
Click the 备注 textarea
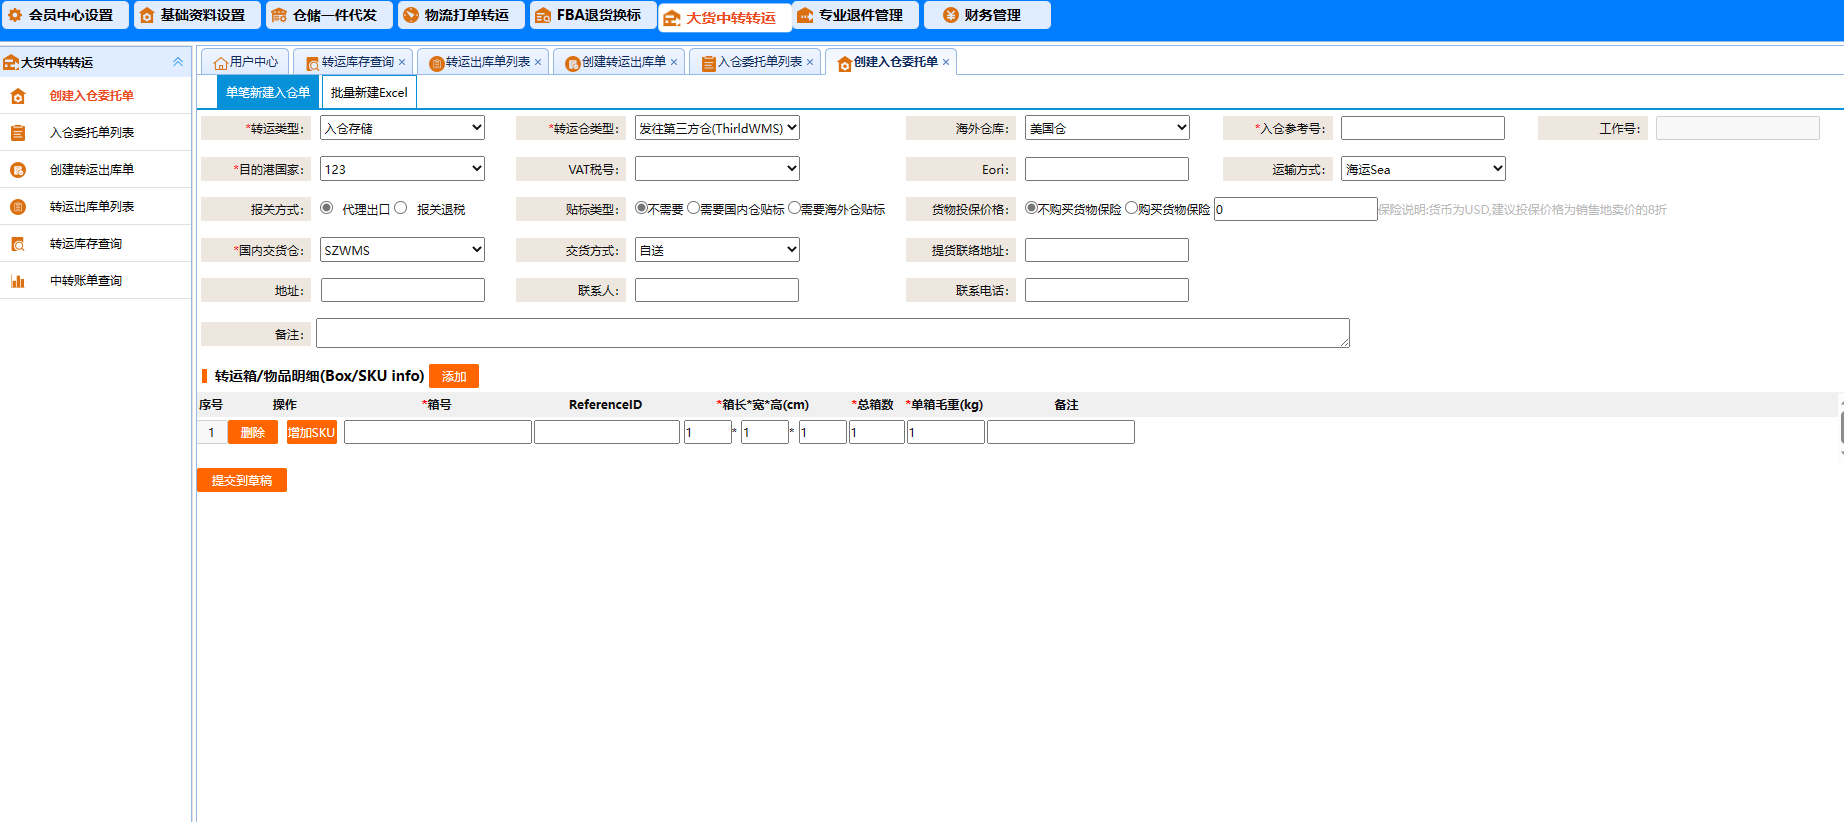pyautogui.click(x=833, y=333)
